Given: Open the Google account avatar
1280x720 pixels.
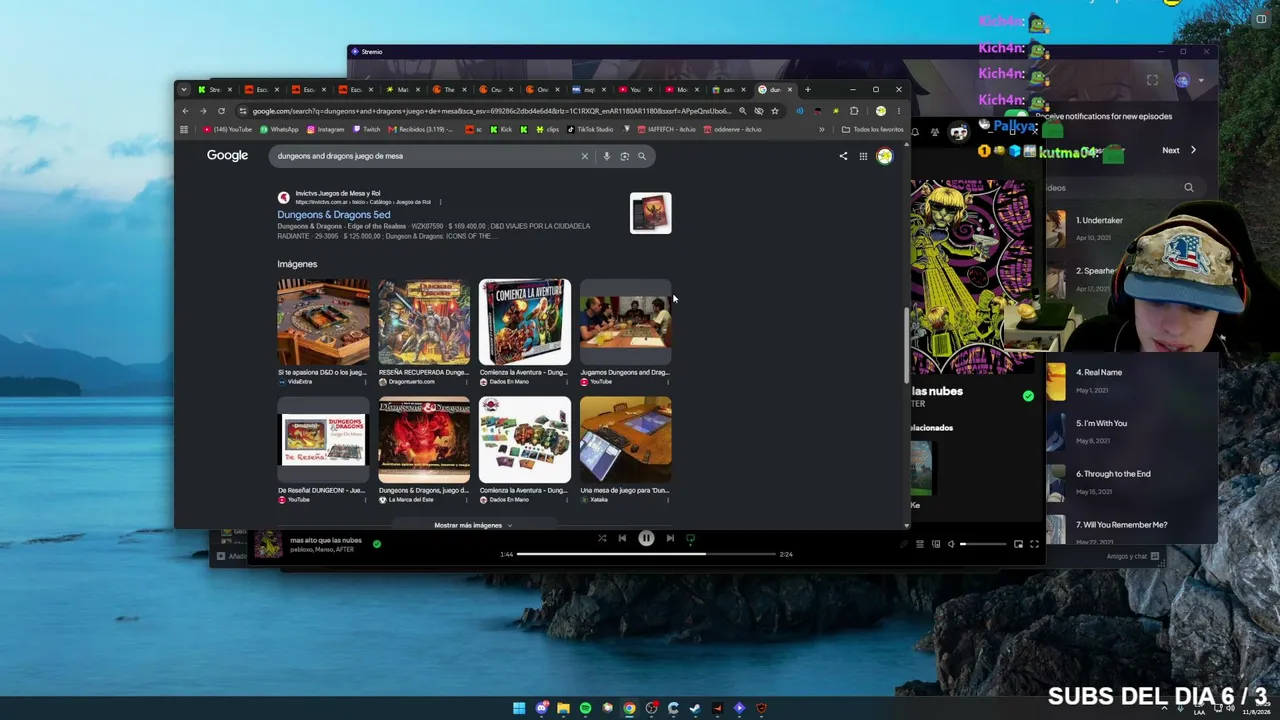Looking at the screenshot, I should click(884, 156).
